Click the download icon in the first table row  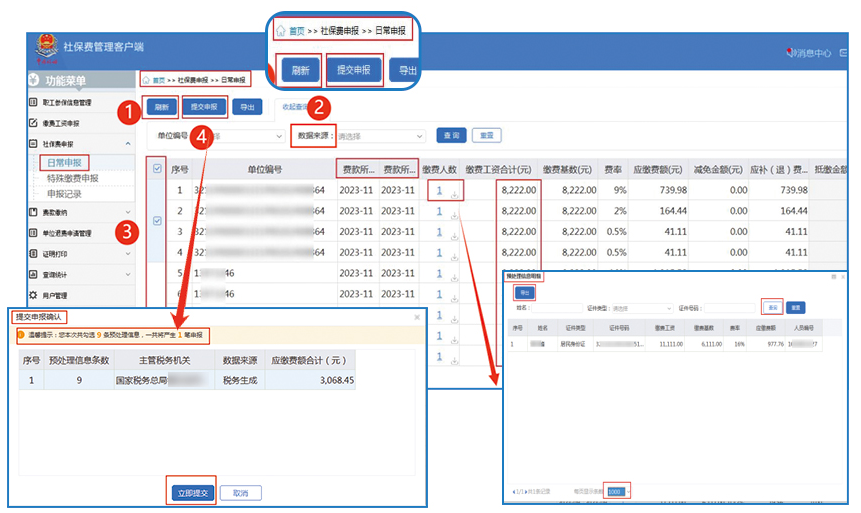(x=455, y=194)
